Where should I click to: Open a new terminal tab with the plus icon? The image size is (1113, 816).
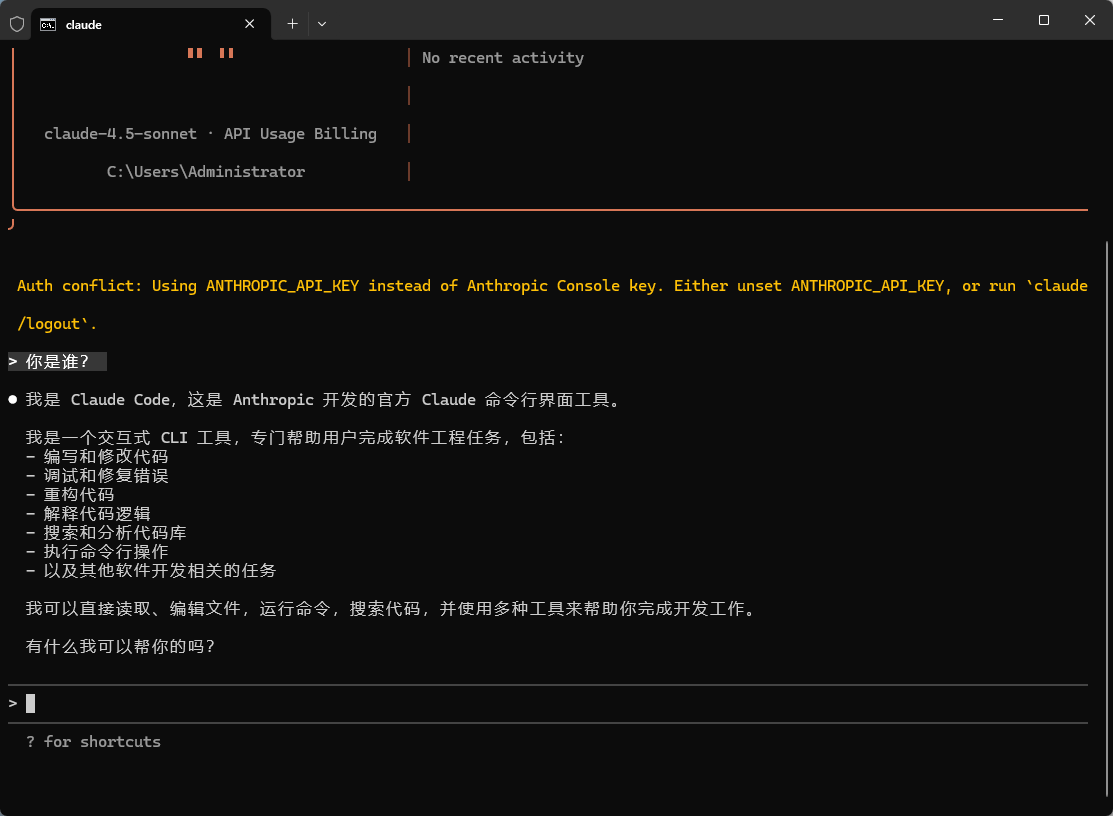tap(291, 23)
